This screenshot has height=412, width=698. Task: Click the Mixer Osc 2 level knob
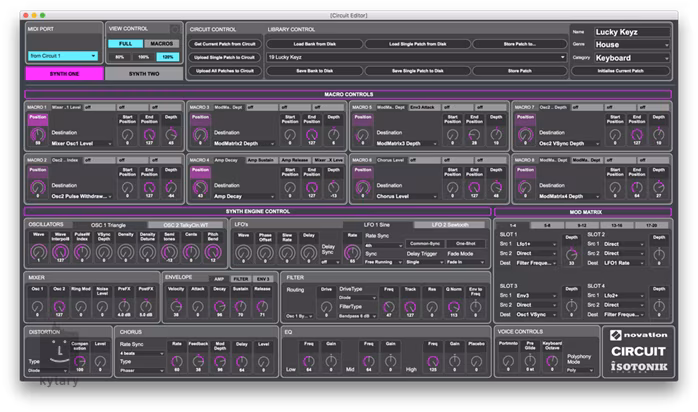tap(59, 306)
